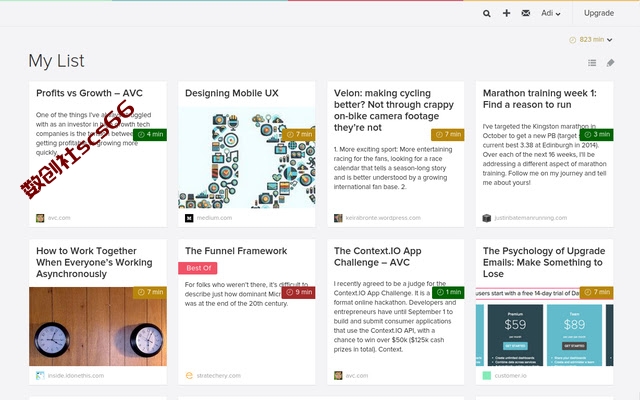Screen dimensions: 640x400
Task: Click the My List heading
Action: pos(56,61)
